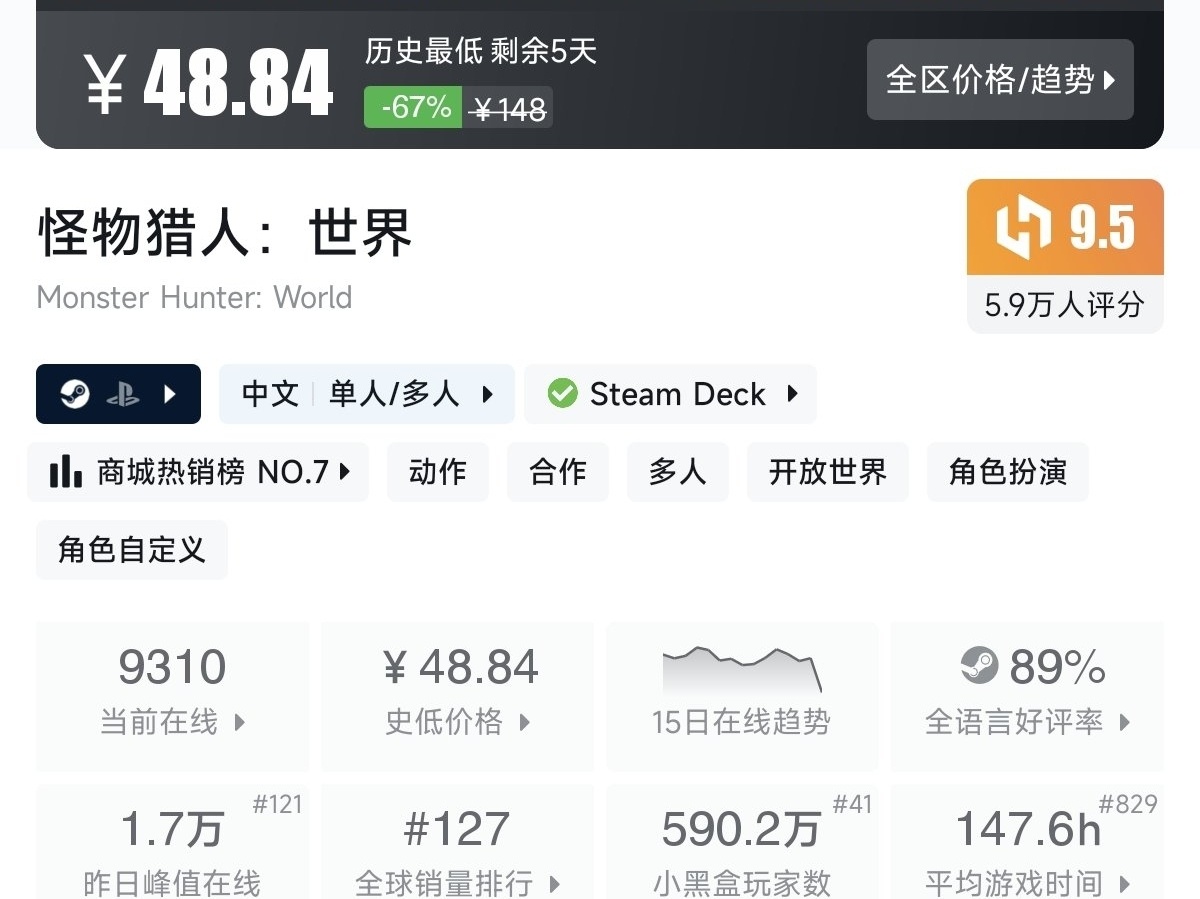This screenshot has width=1200, height=899.
Task: Open 全球销量排行 #127
Action: (458, 841)
